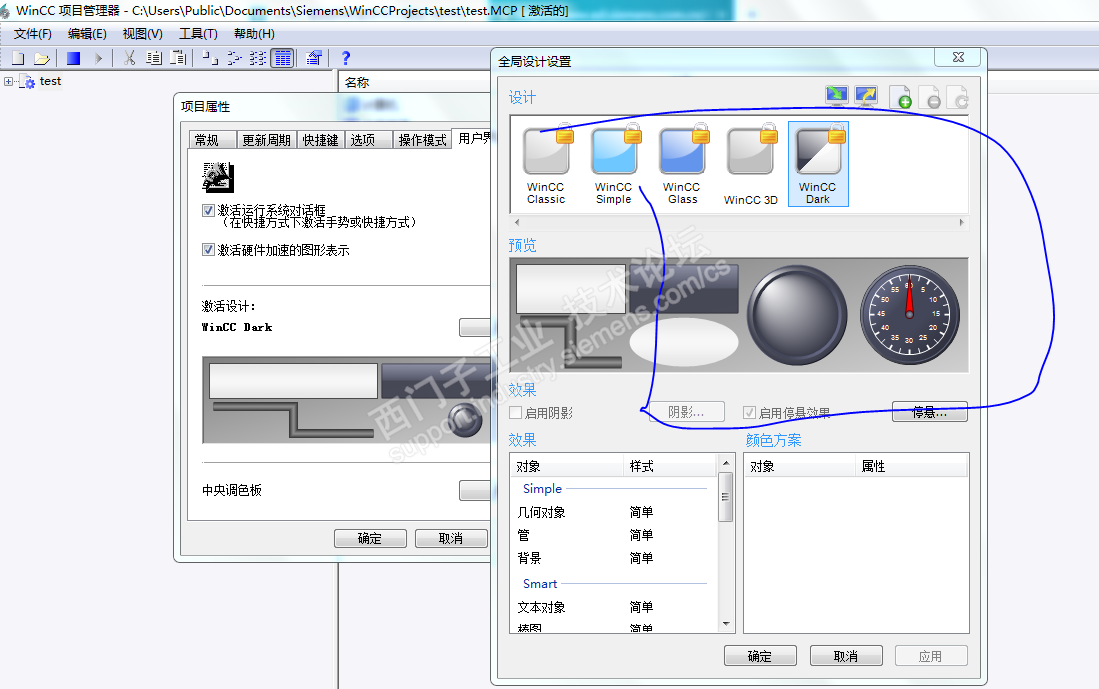
Task: Open the 工具(T) menu
Action: 198,34
